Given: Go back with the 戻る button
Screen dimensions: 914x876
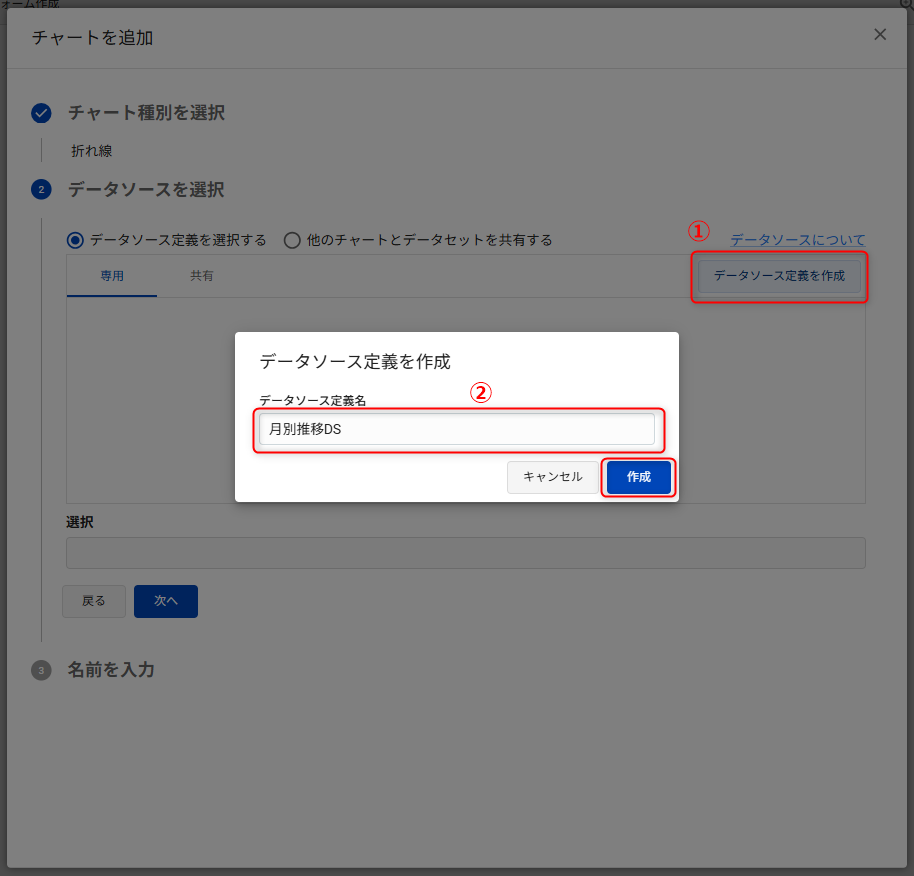Looking at the screenshot, I should click(x=94, y=601).
